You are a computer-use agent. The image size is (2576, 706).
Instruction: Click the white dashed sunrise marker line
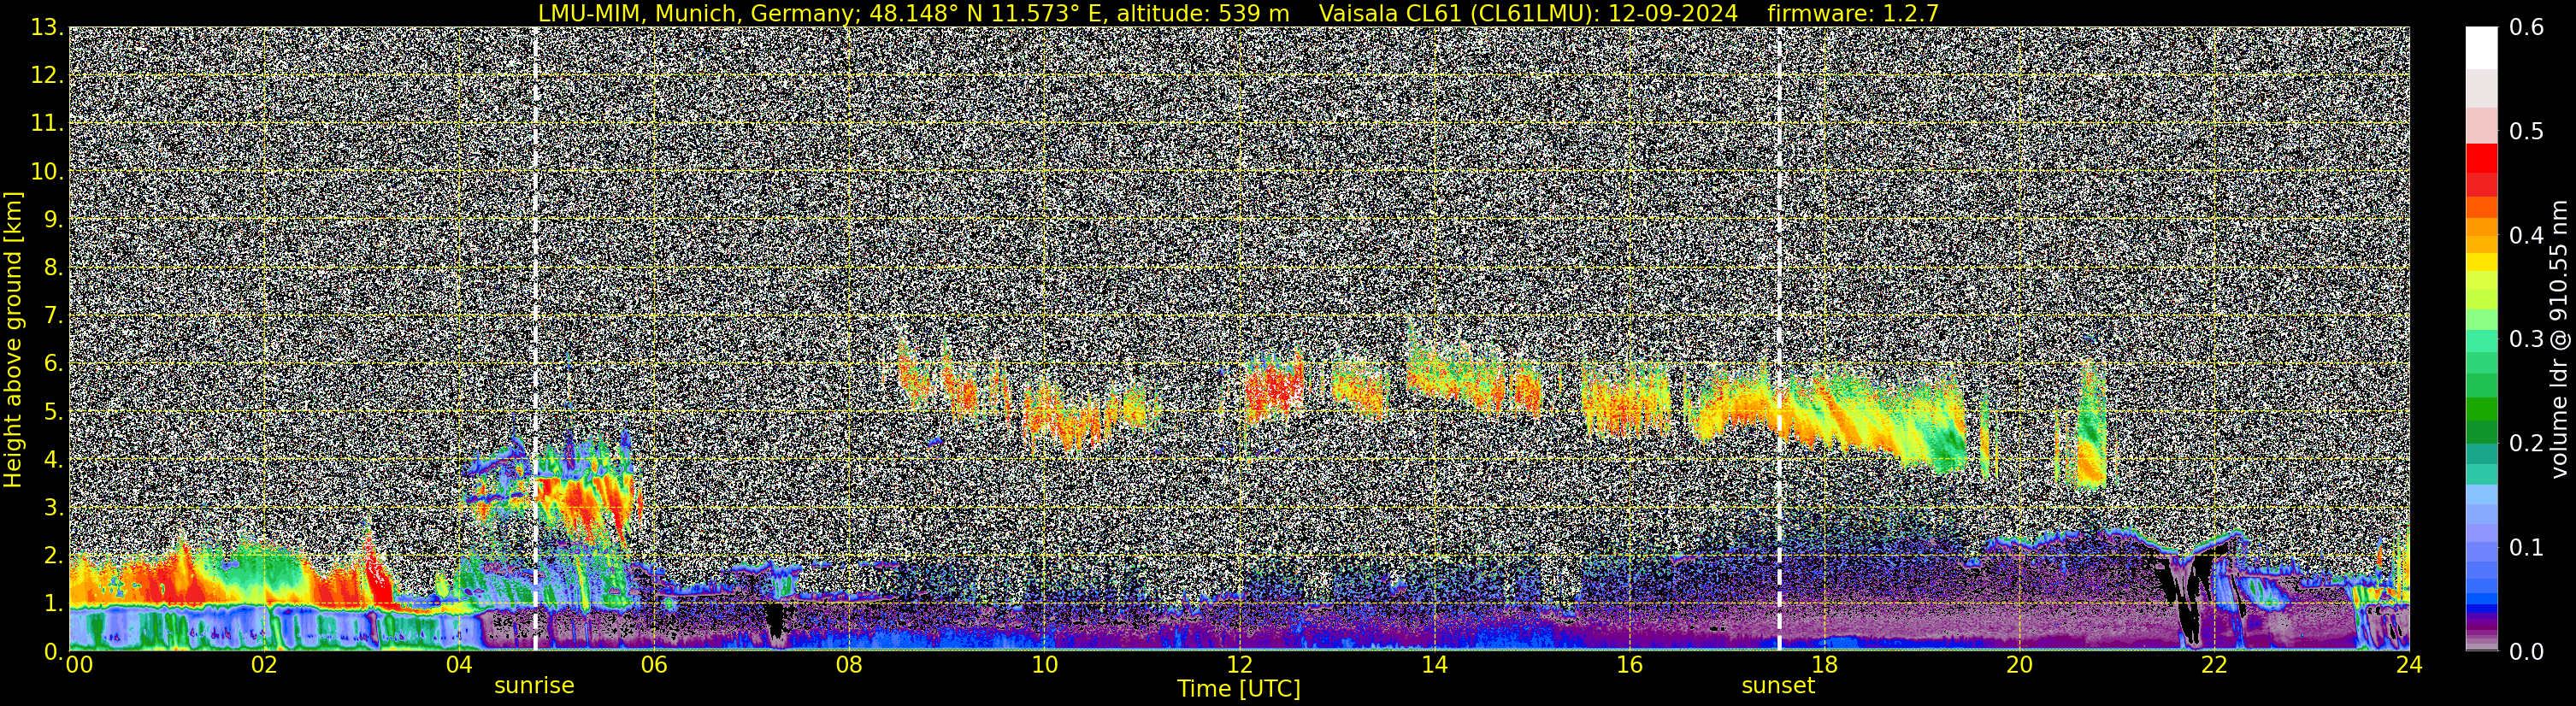pos(535,339)
